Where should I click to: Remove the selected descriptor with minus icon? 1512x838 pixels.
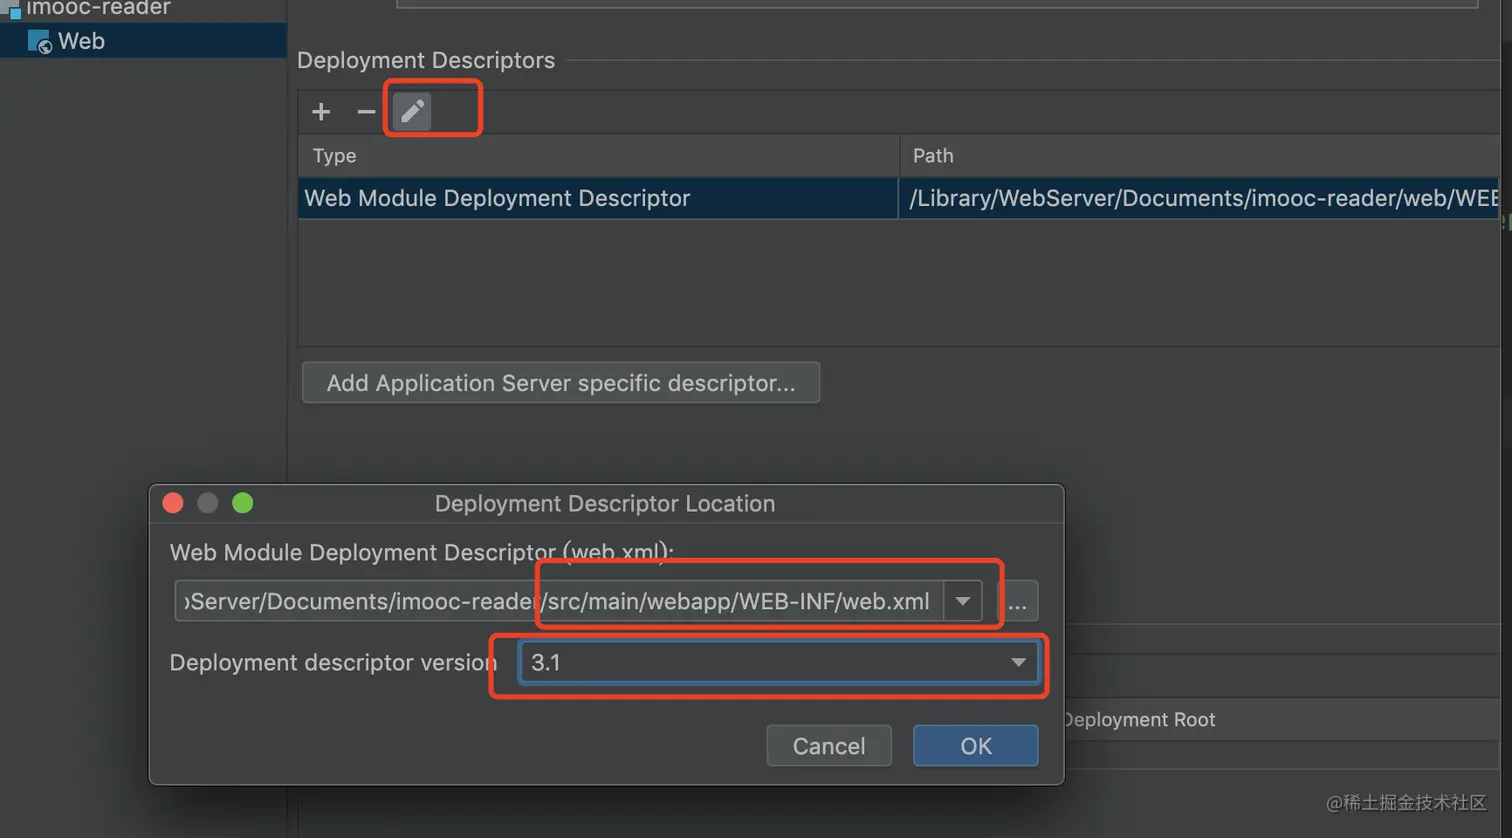pyautogui.click(x=366, y=111)
